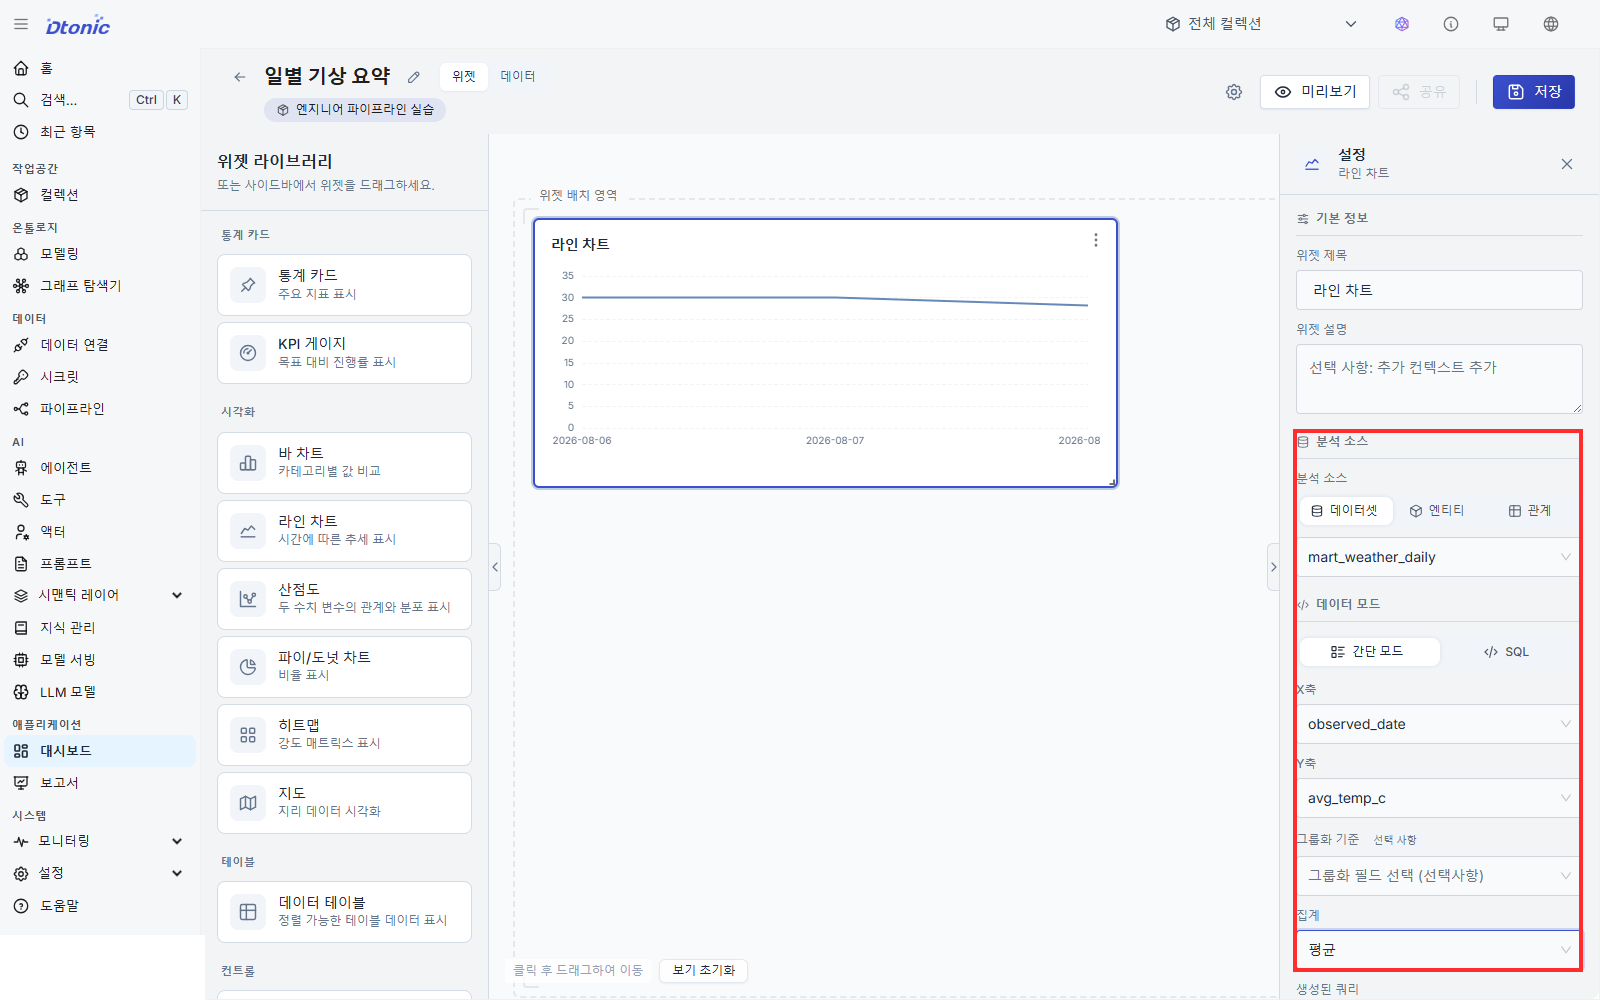1600x1000 pixels.
Task: Open mart_weather_daily dataset dropdown
Action: click(x=1439, y=557)
